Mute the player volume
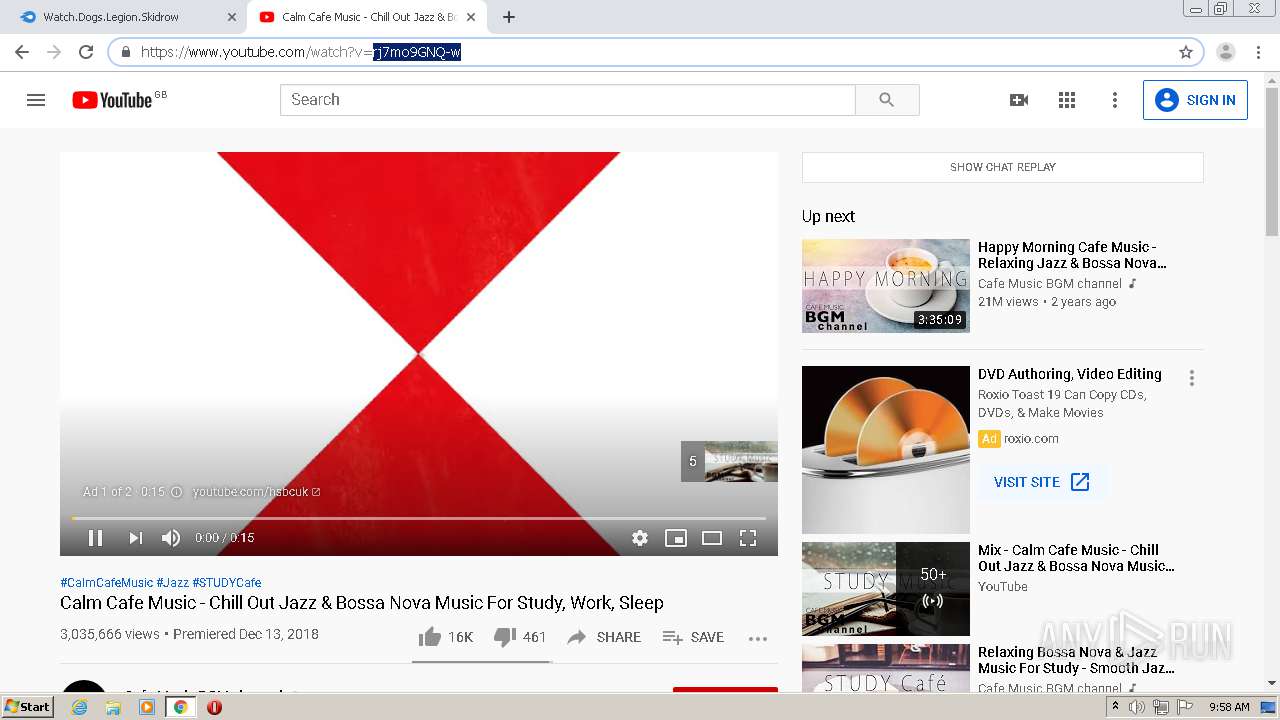Image resolution: width=1280 pixels, height=720 pixels. 171,538
